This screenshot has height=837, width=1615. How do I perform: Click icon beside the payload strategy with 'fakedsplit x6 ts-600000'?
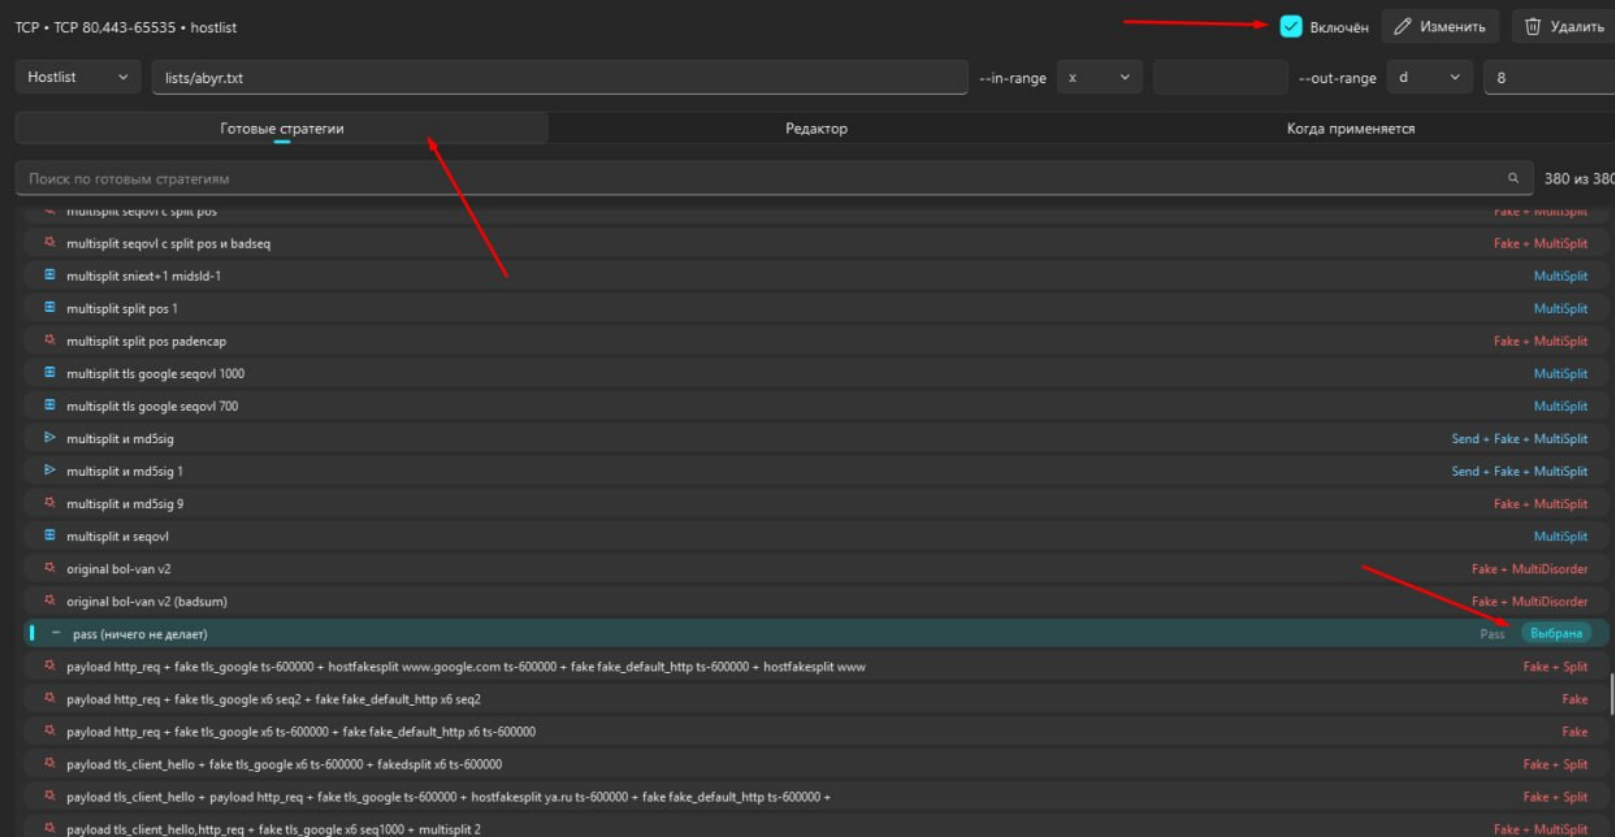(49, 763)
